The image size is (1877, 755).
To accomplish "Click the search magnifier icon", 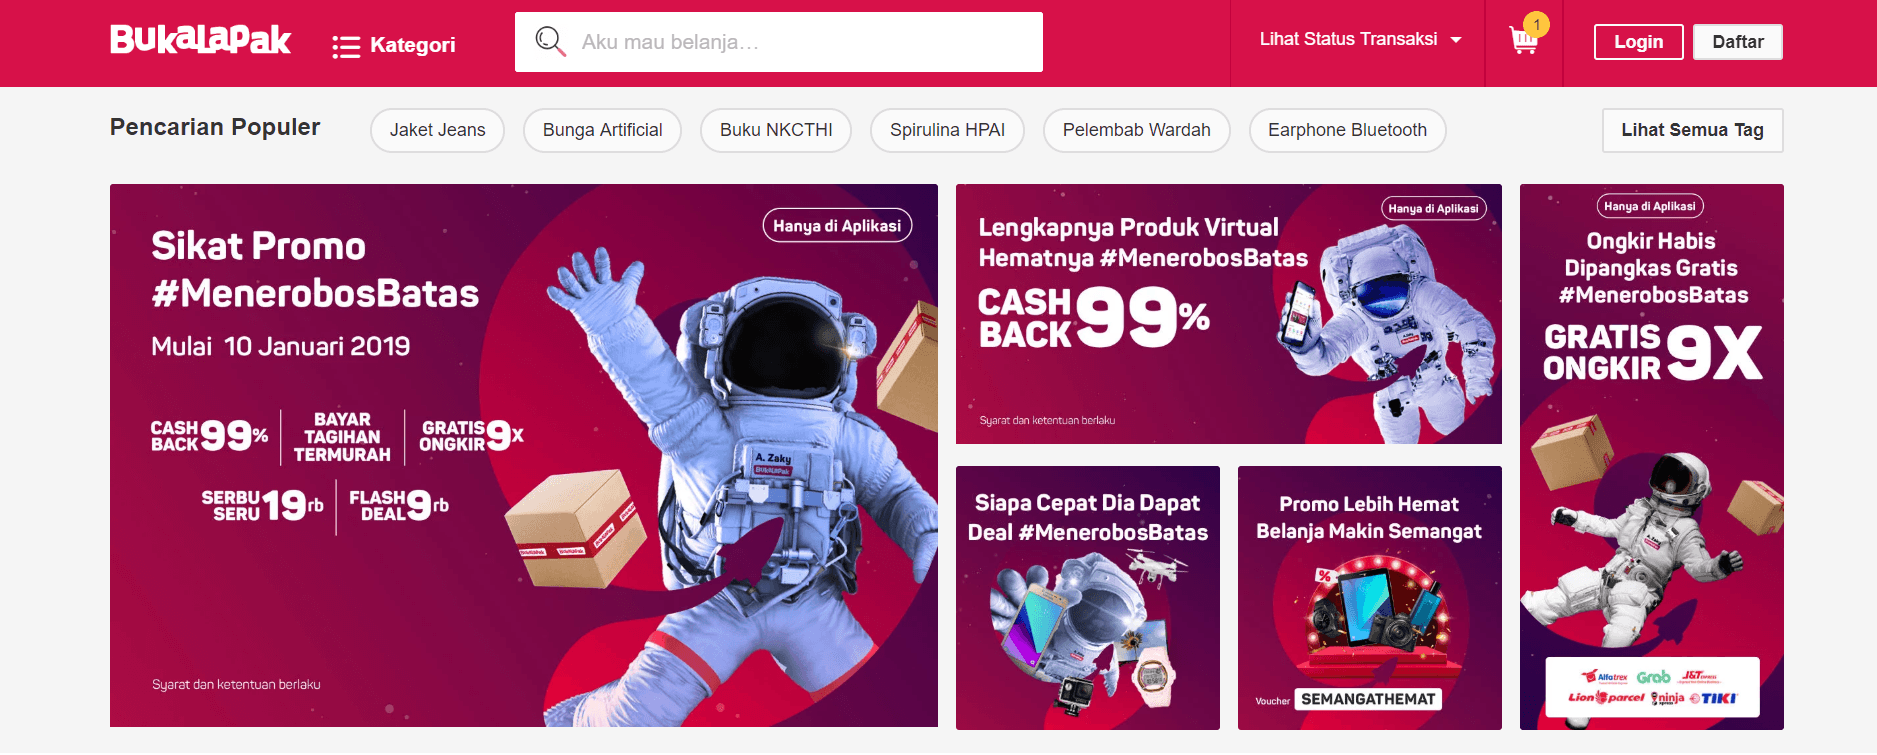I will coord(550,41).
